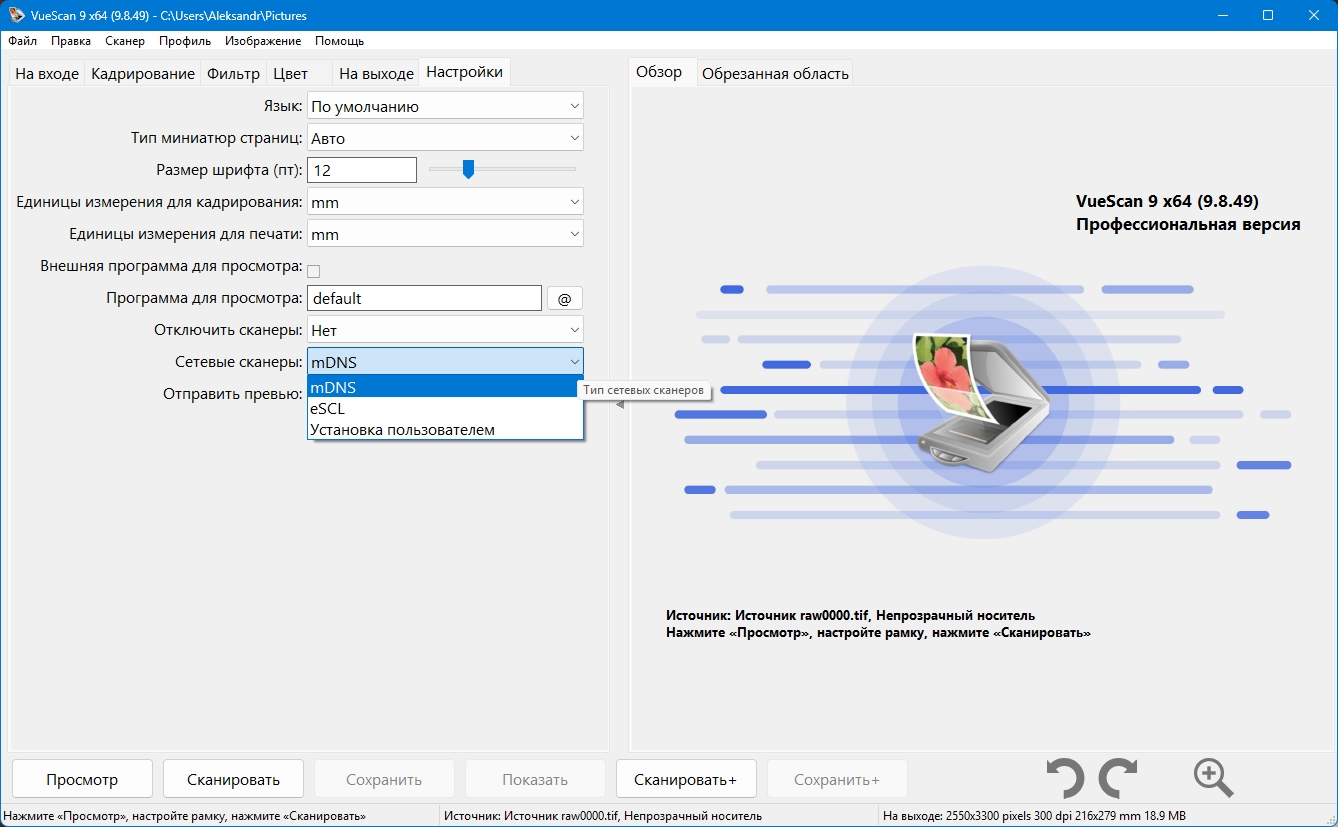This screenshot has height=827, width=1338.
Task: Open the Правка menu
Action: click(71, 41)
